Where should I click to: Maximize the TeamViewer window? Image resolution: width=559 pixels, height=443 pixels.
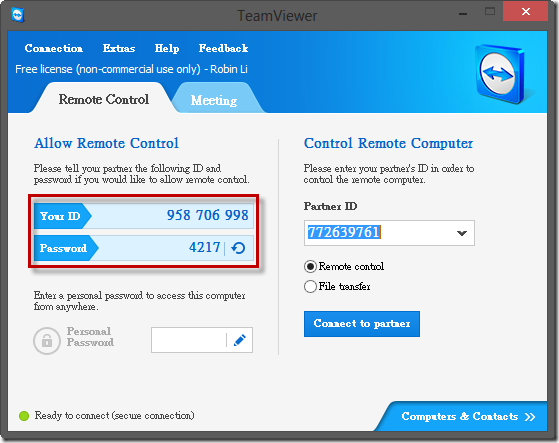point(490,12)
